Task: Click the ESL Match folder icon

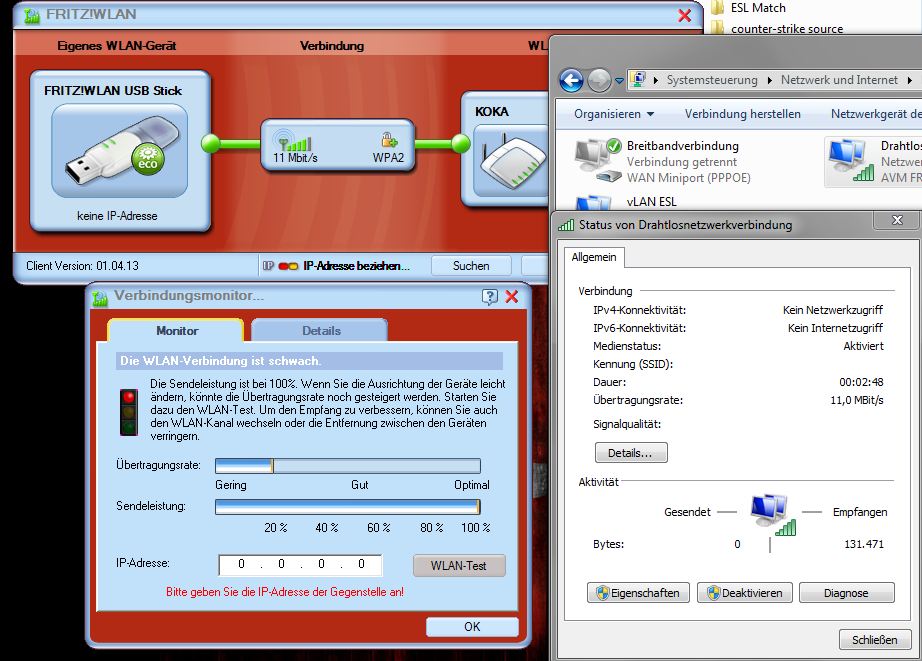Action: click(717, 7)
